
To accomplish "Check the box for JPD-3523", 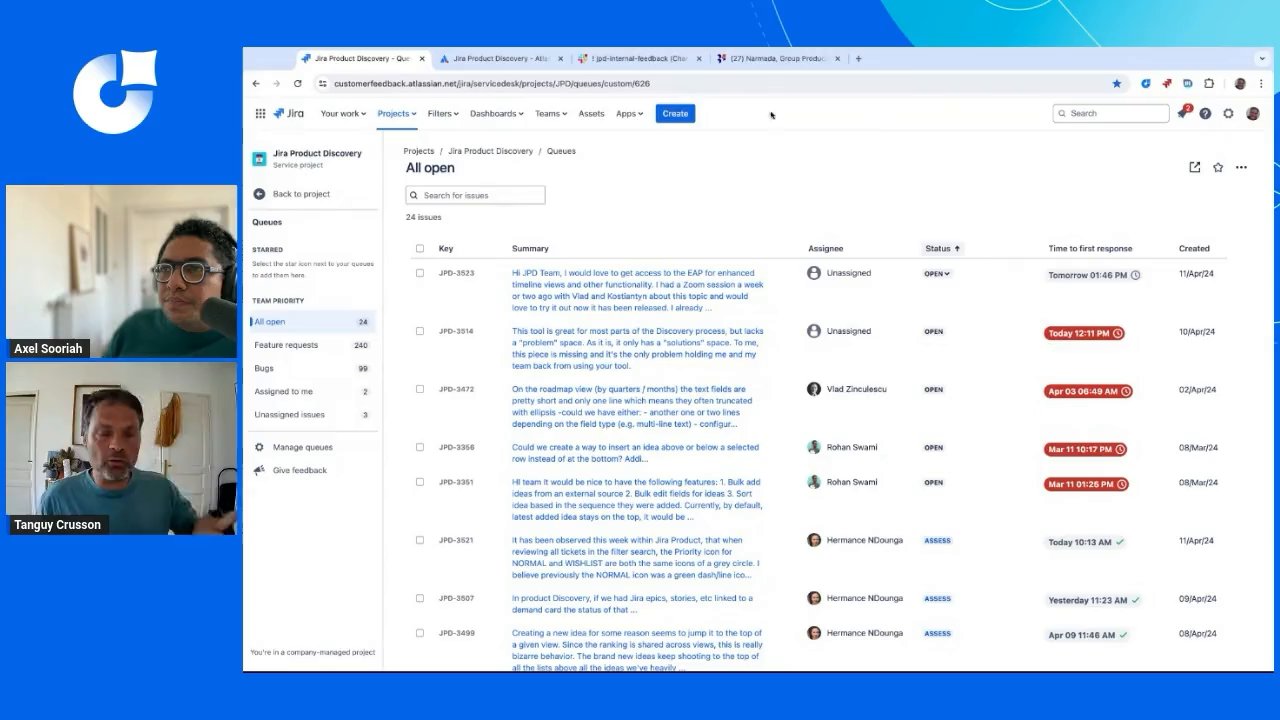I will pos(419,273).
